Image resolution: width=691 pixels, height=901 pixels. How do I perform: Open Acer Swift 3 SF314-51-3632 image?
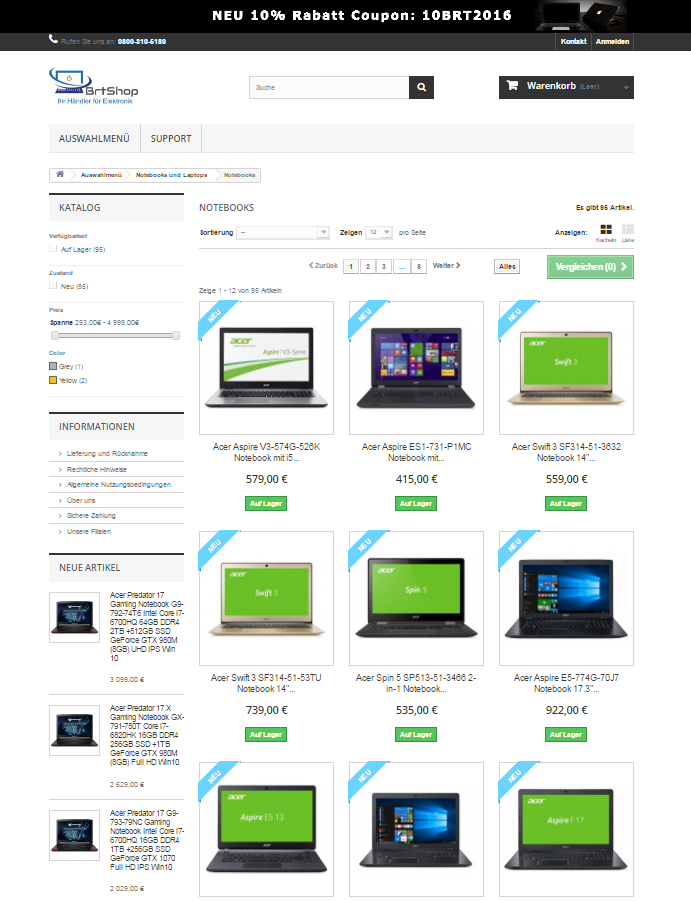(x=566, y=368)
